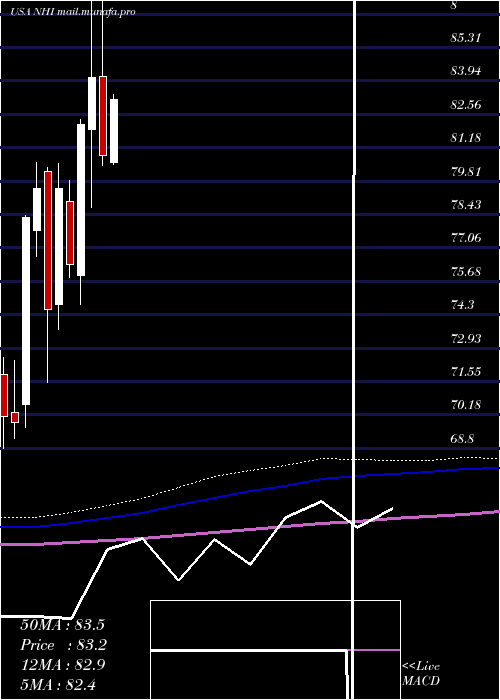Image resolution: width=500 pixels, height=700 pixels.
Task: Click the 74.3 price axis label
Action: click(462, 305)
